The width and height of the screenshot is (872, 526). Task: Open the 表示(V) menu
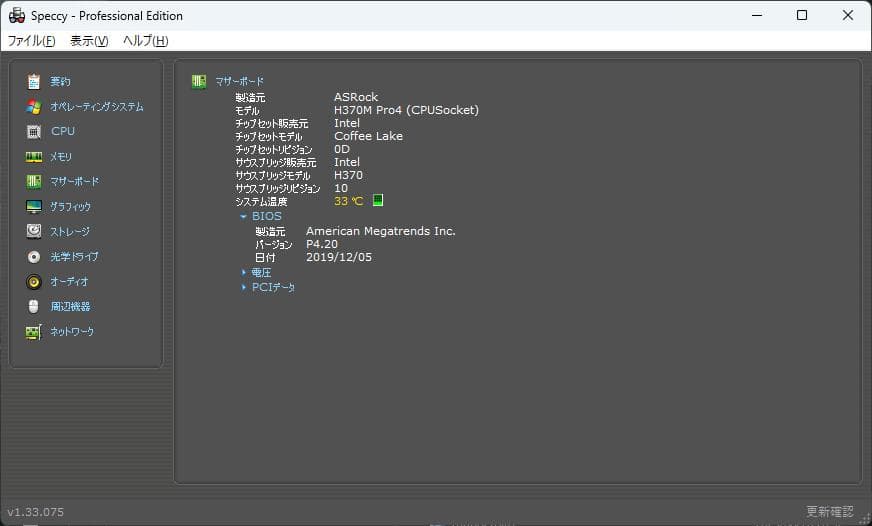pyautogui.click(x=89, y=41)
